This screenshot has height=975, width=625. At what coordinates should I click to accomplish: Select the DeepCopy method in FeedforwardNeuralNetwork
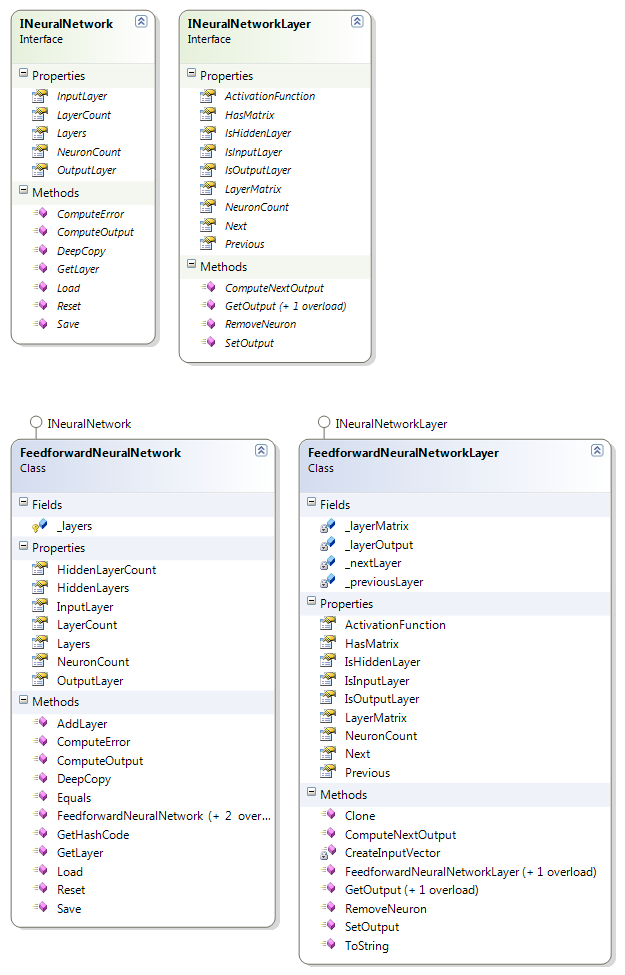[x=84, y=779]
